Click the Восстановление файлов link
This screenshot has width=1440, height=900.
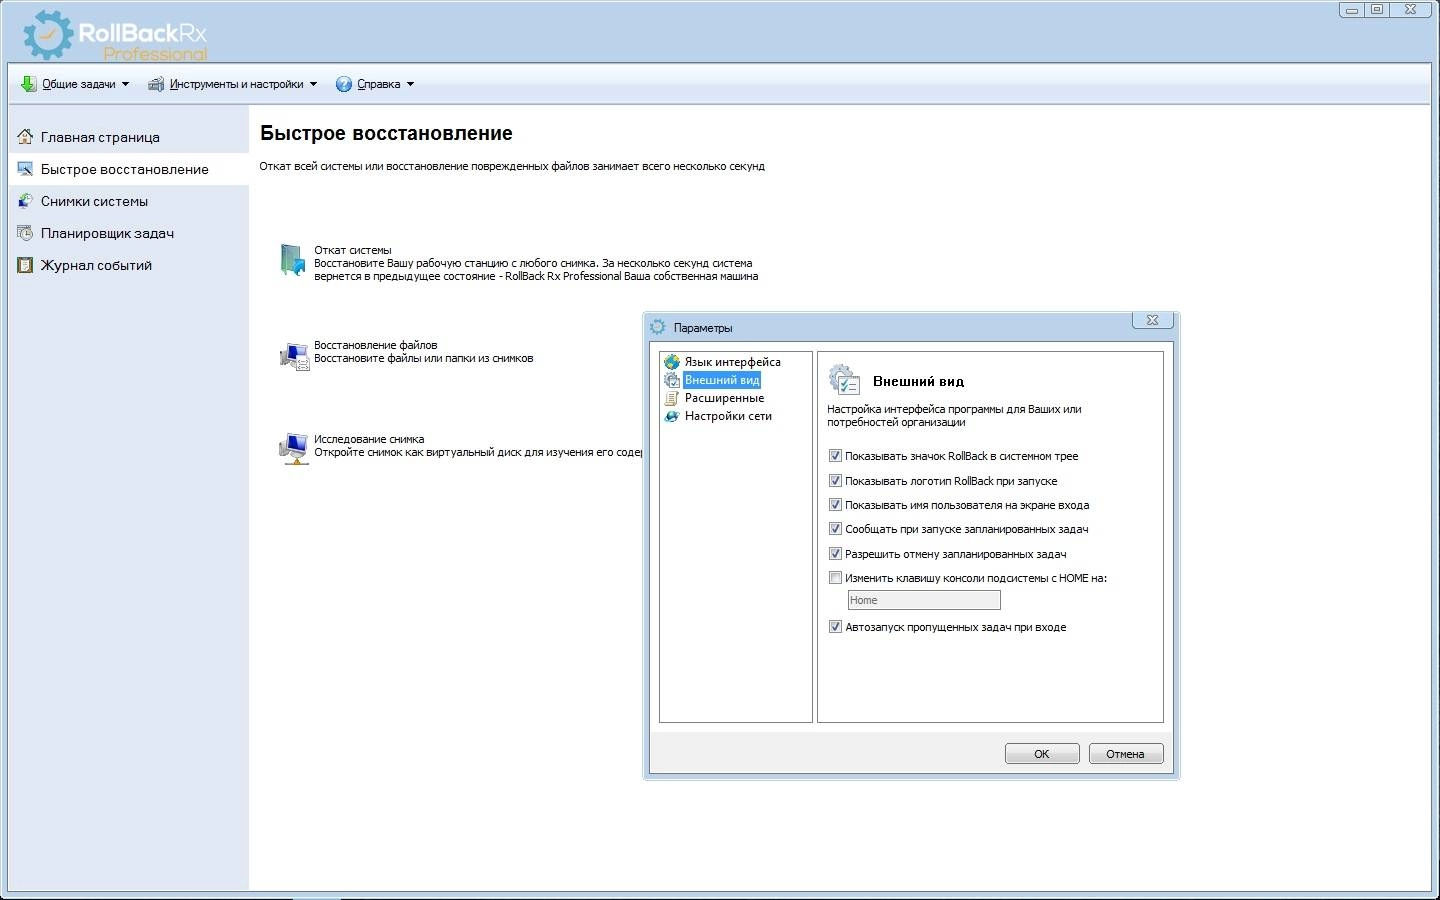(375, 345)
